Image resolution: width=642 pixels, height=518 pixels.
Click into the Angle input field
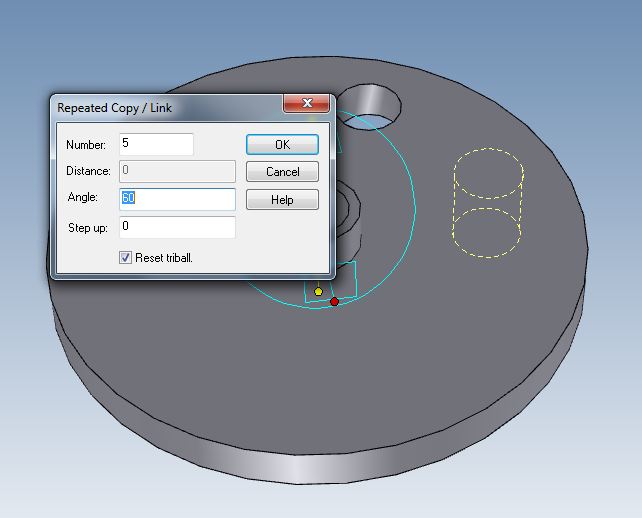coord(177,198)
